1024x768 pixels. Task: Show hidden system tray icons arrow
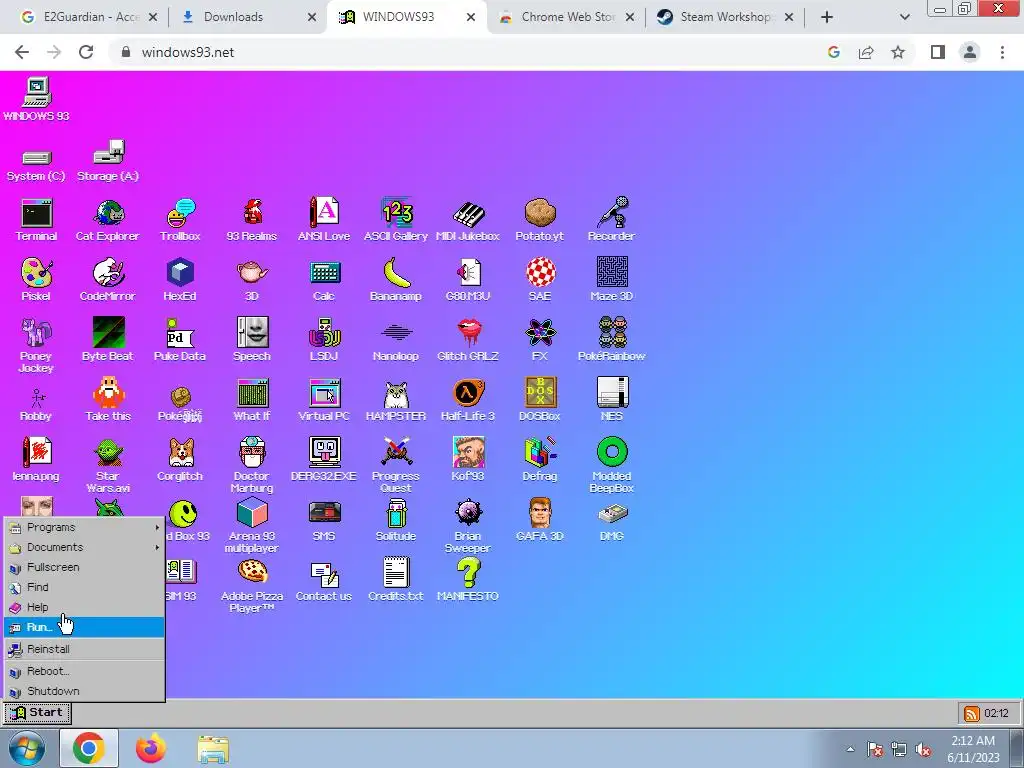pyautogui.click(x=850, y=749)
